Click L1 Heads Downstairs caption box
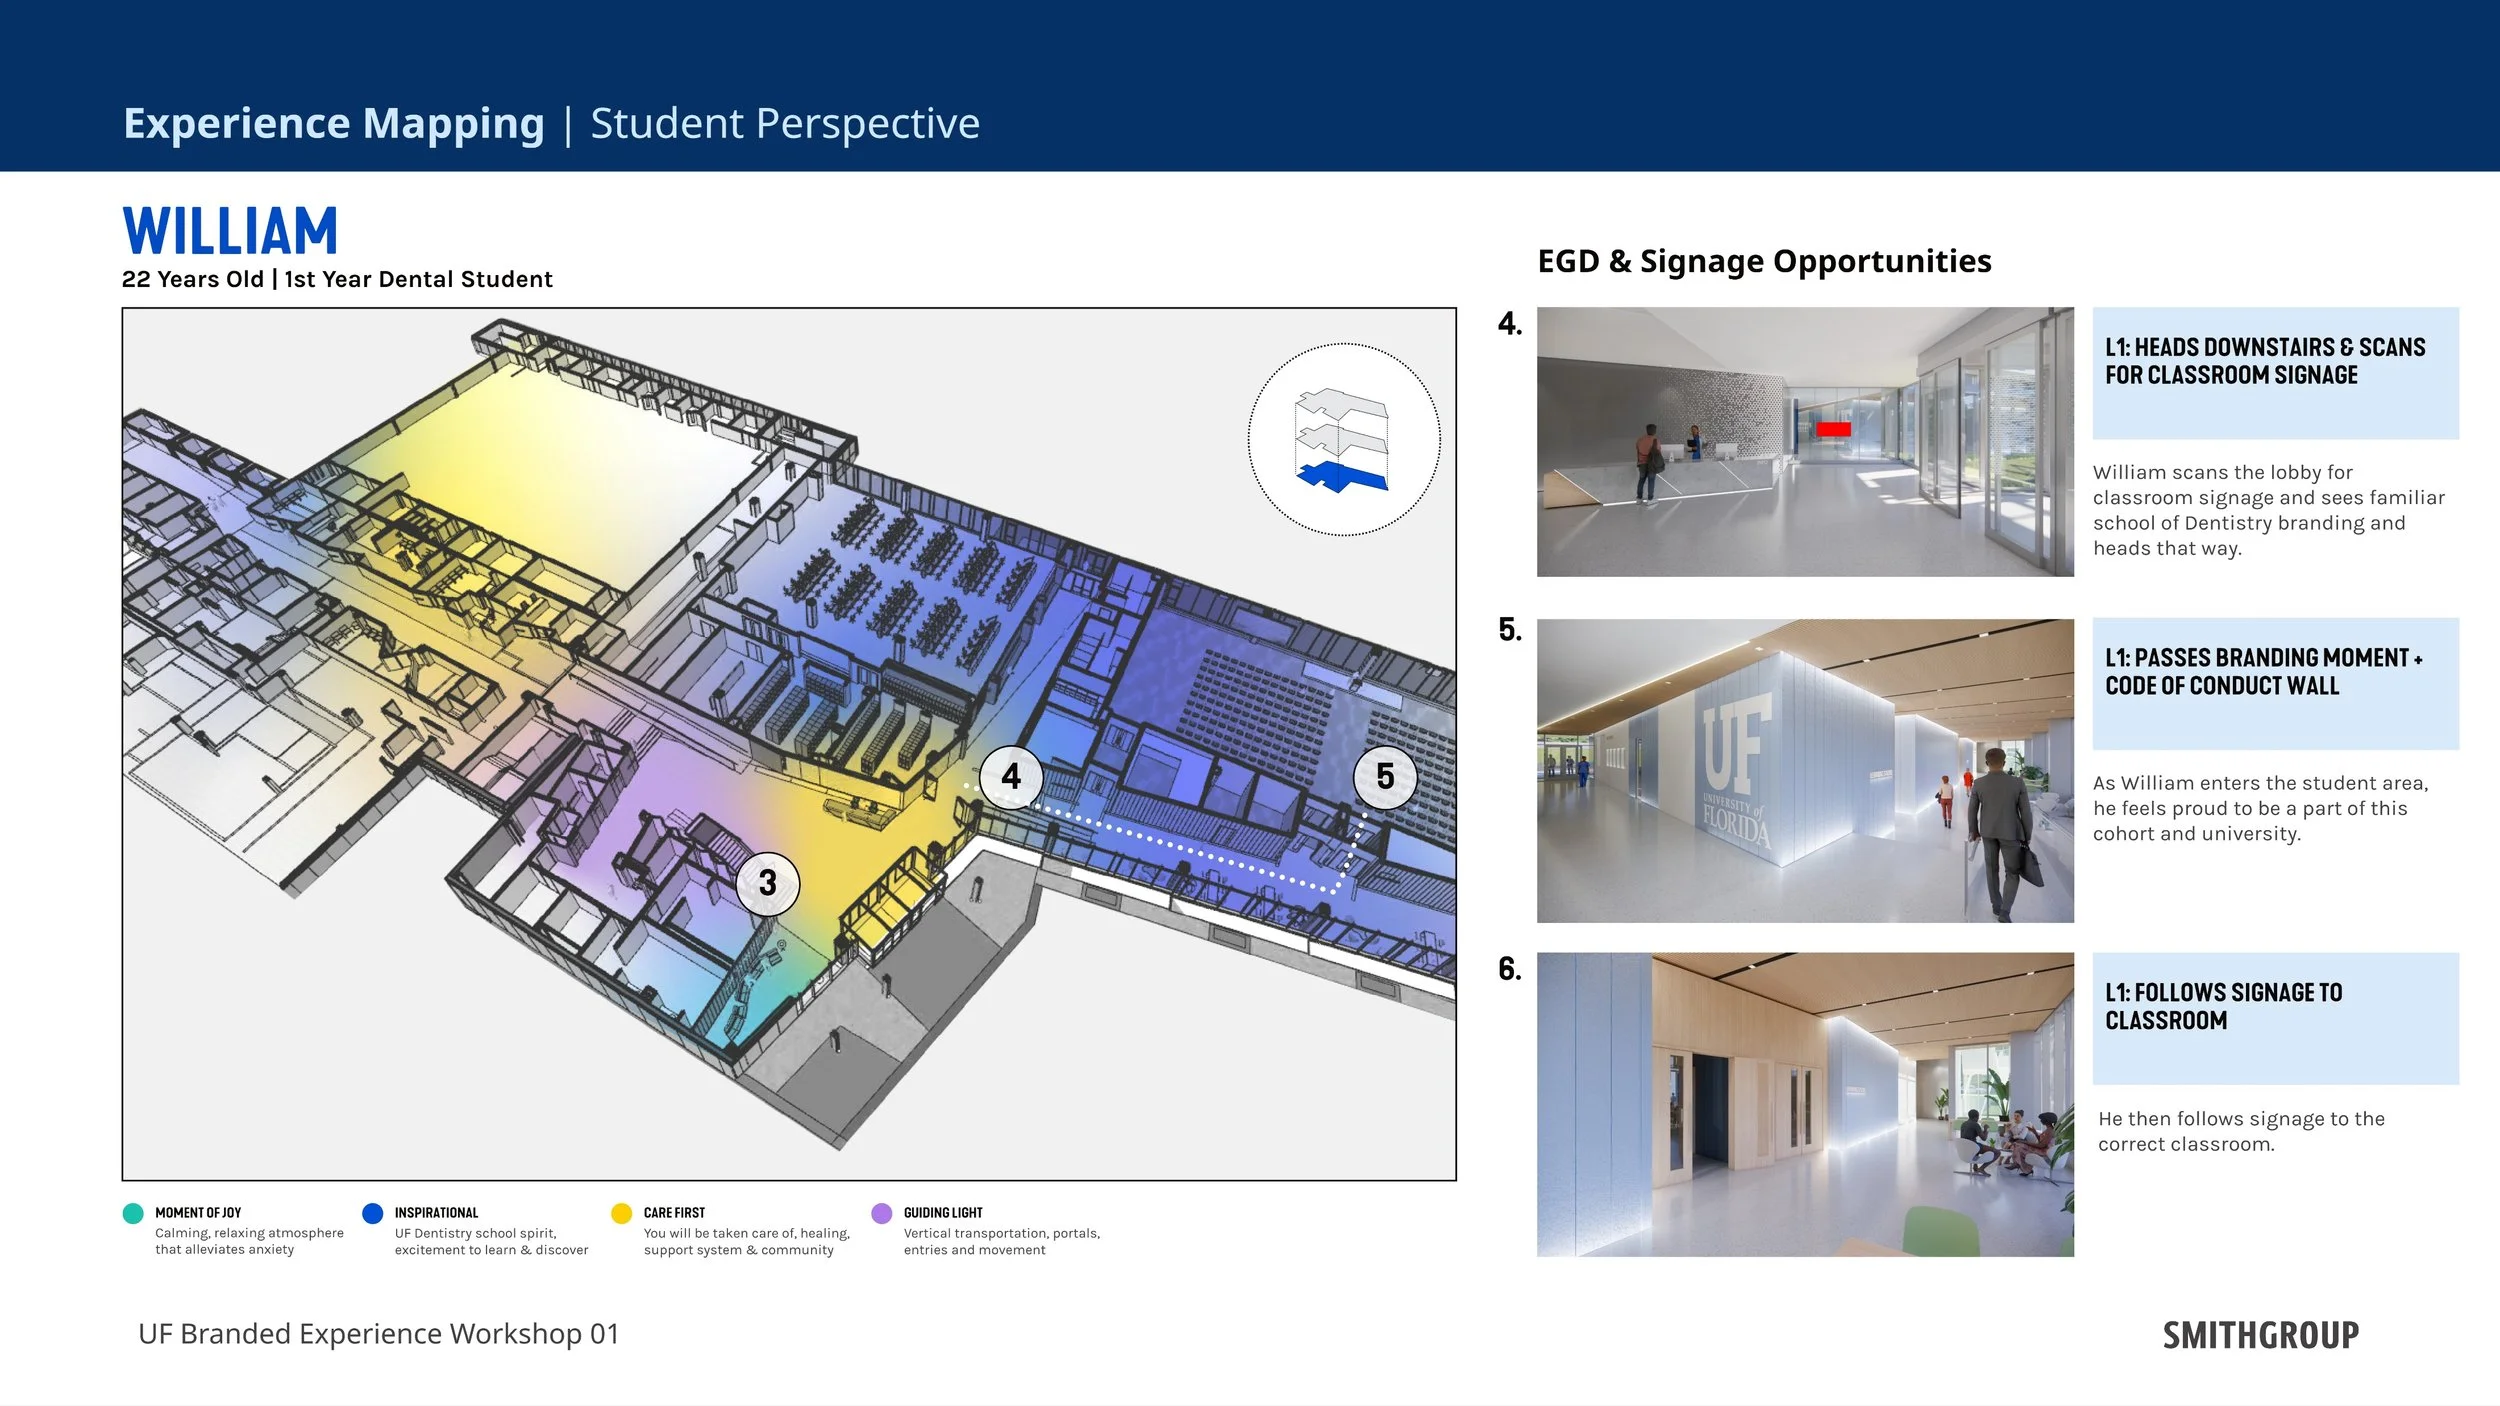Image resolution: width=2500 pixels, height=1406 pixels. [x=2275, y=373]
